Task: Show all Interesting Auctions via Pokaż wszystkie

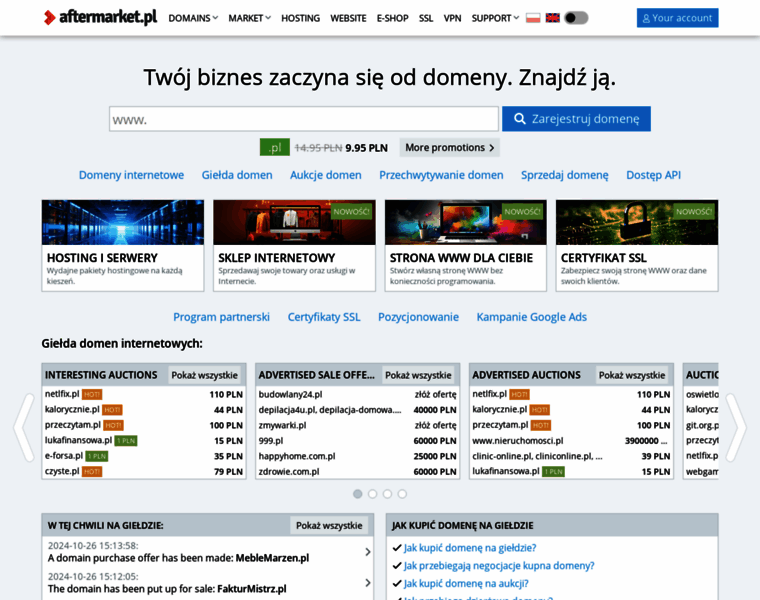Action: (205, 375)
